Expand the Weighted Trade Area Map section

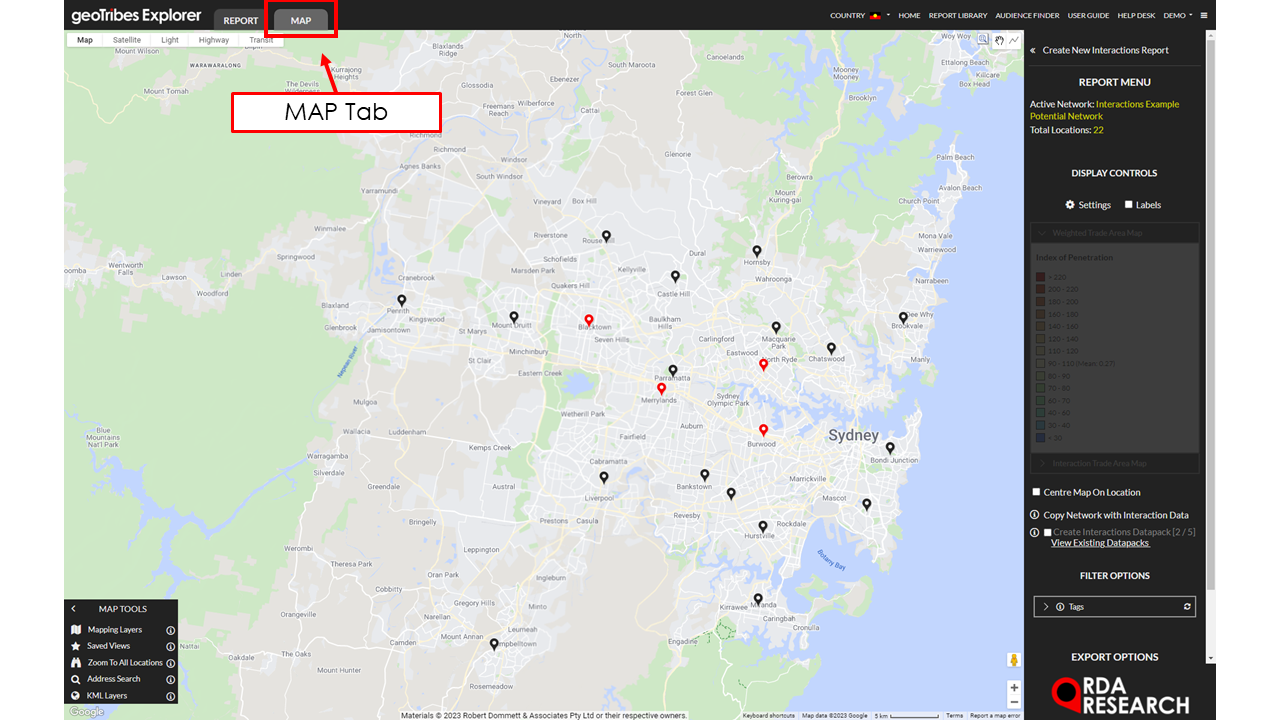1114,233
